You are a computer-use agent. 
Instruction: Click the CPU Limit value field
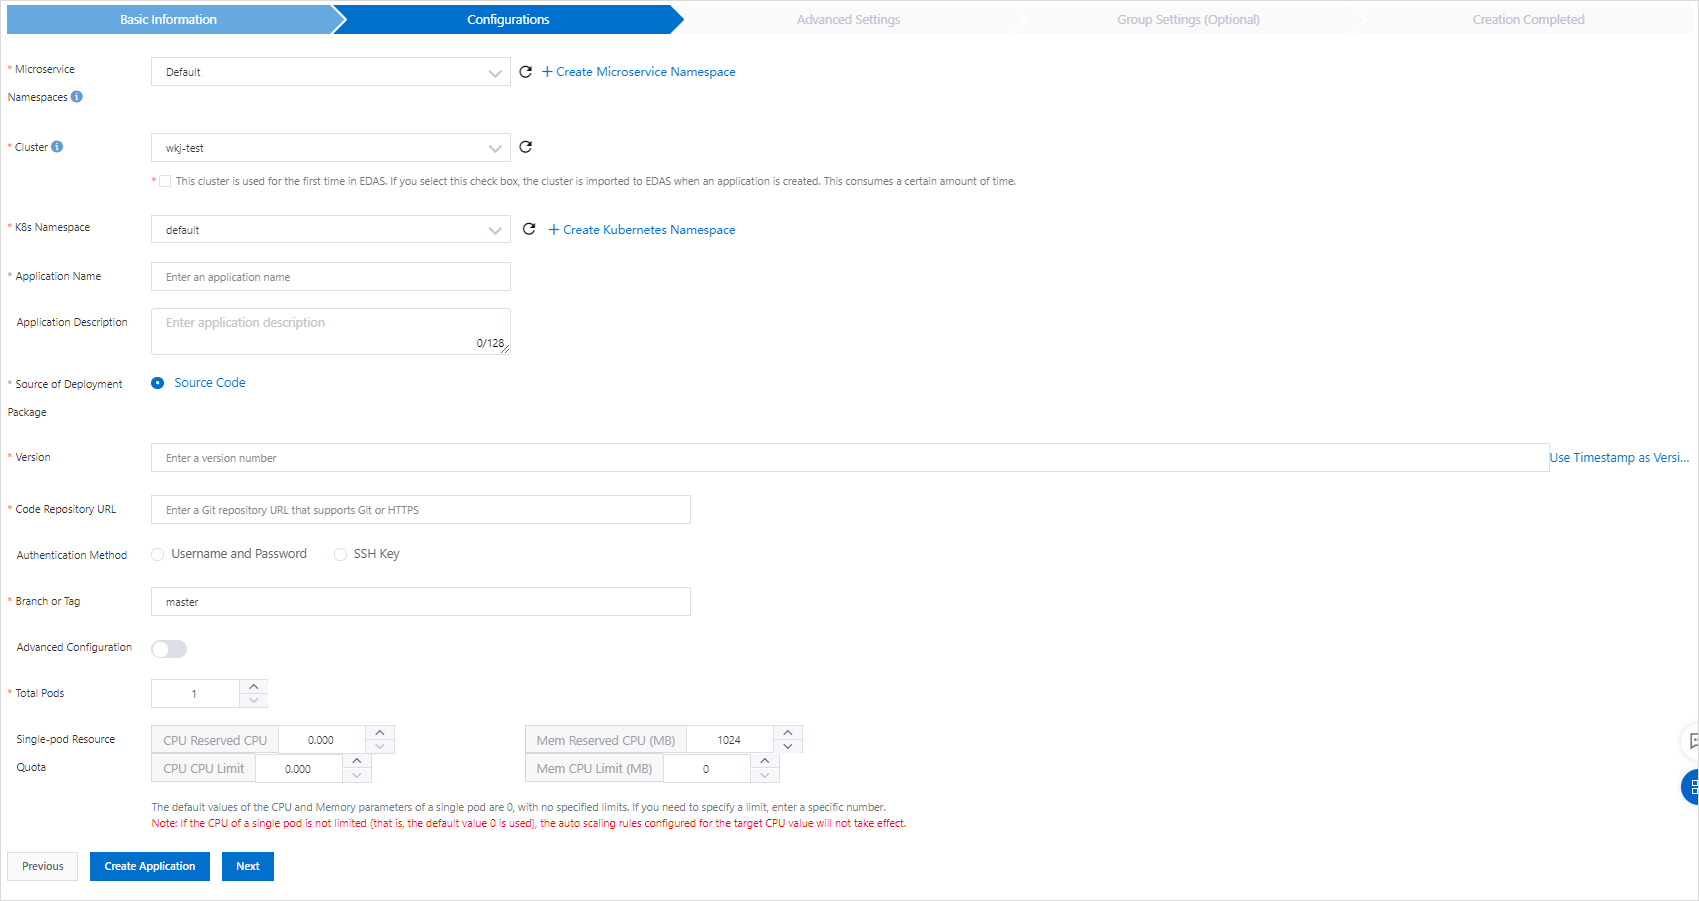(x=299, y=769)
